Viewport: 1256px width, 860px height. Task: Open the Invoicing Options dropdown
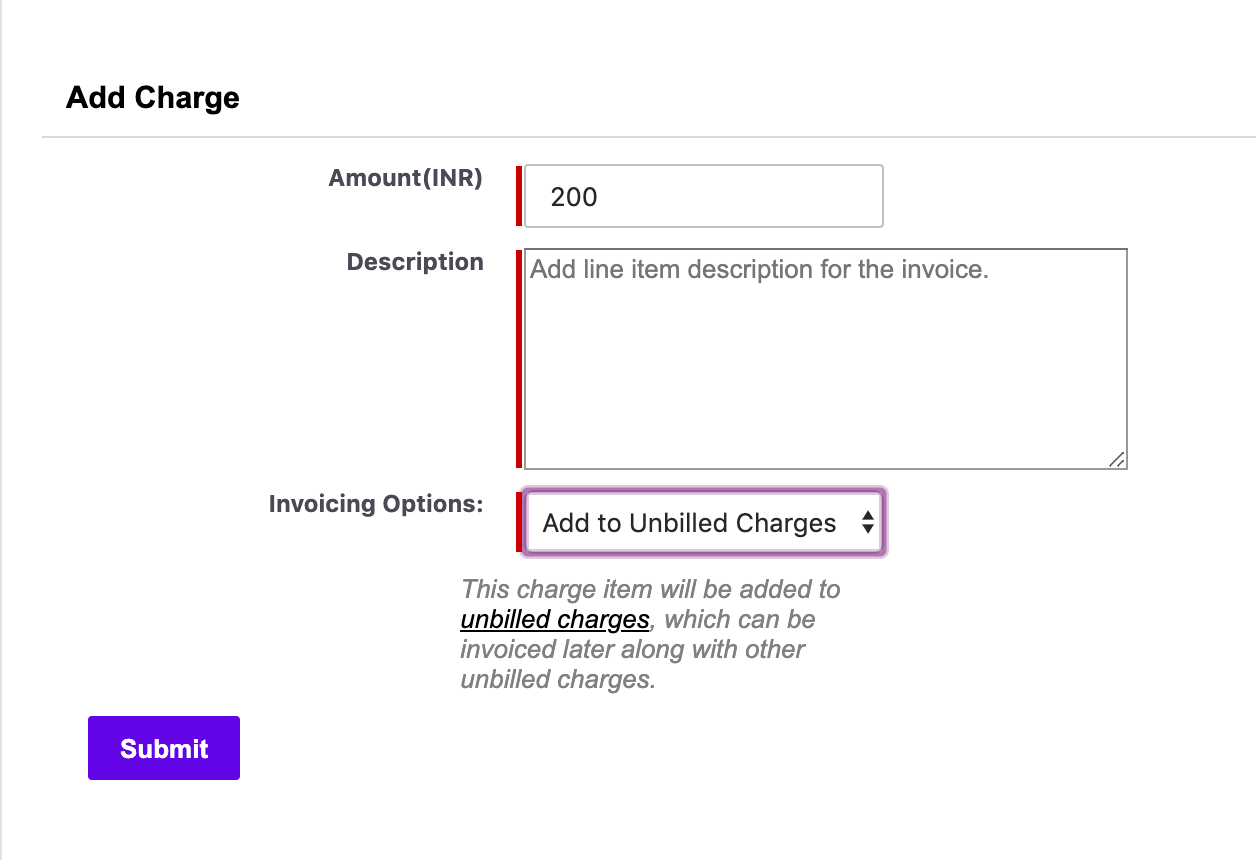pos(704,522)
